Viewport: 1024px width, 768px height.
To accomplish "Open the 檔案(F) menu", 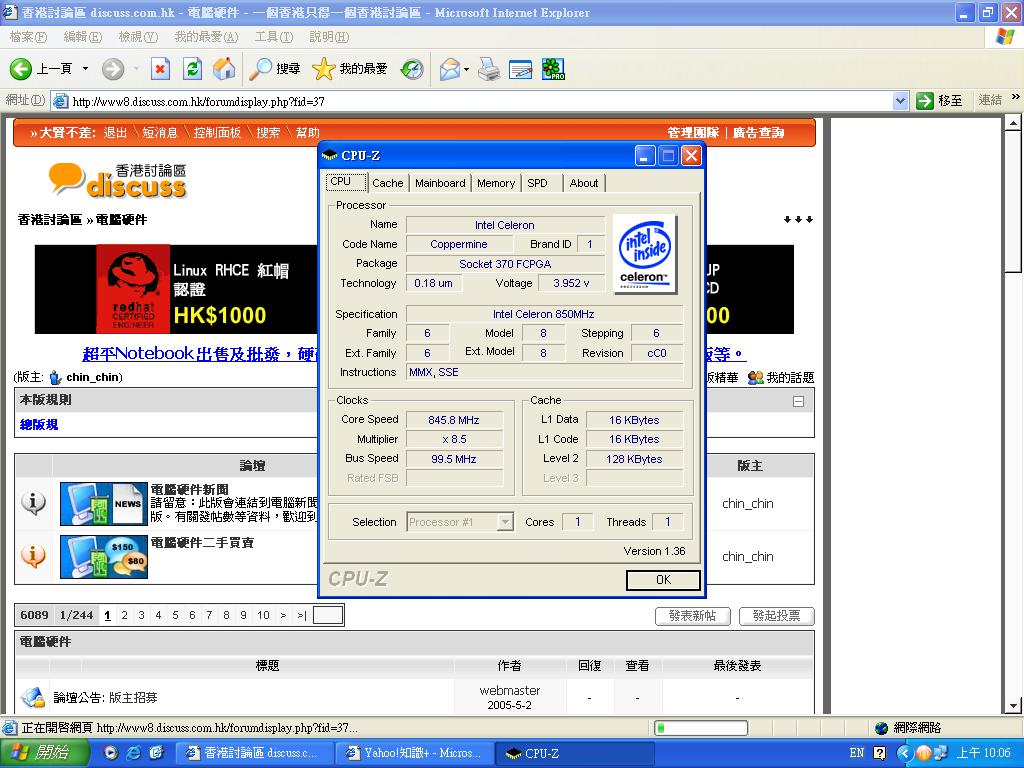I will pyautogui.click(x=28, y=37).
